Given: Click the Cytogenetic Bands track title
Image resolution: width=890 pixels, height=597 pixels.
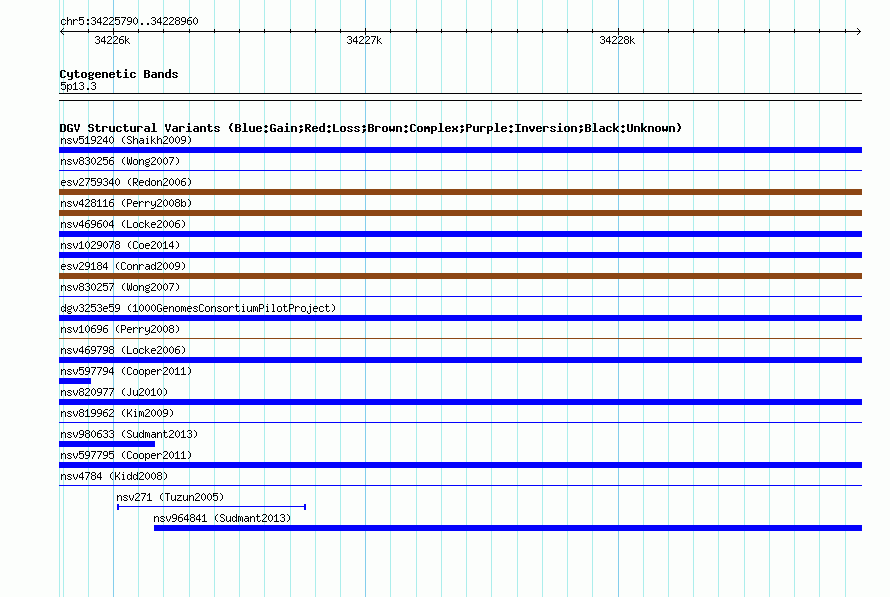Looking at the screenshot, I should tap(119, 74).
